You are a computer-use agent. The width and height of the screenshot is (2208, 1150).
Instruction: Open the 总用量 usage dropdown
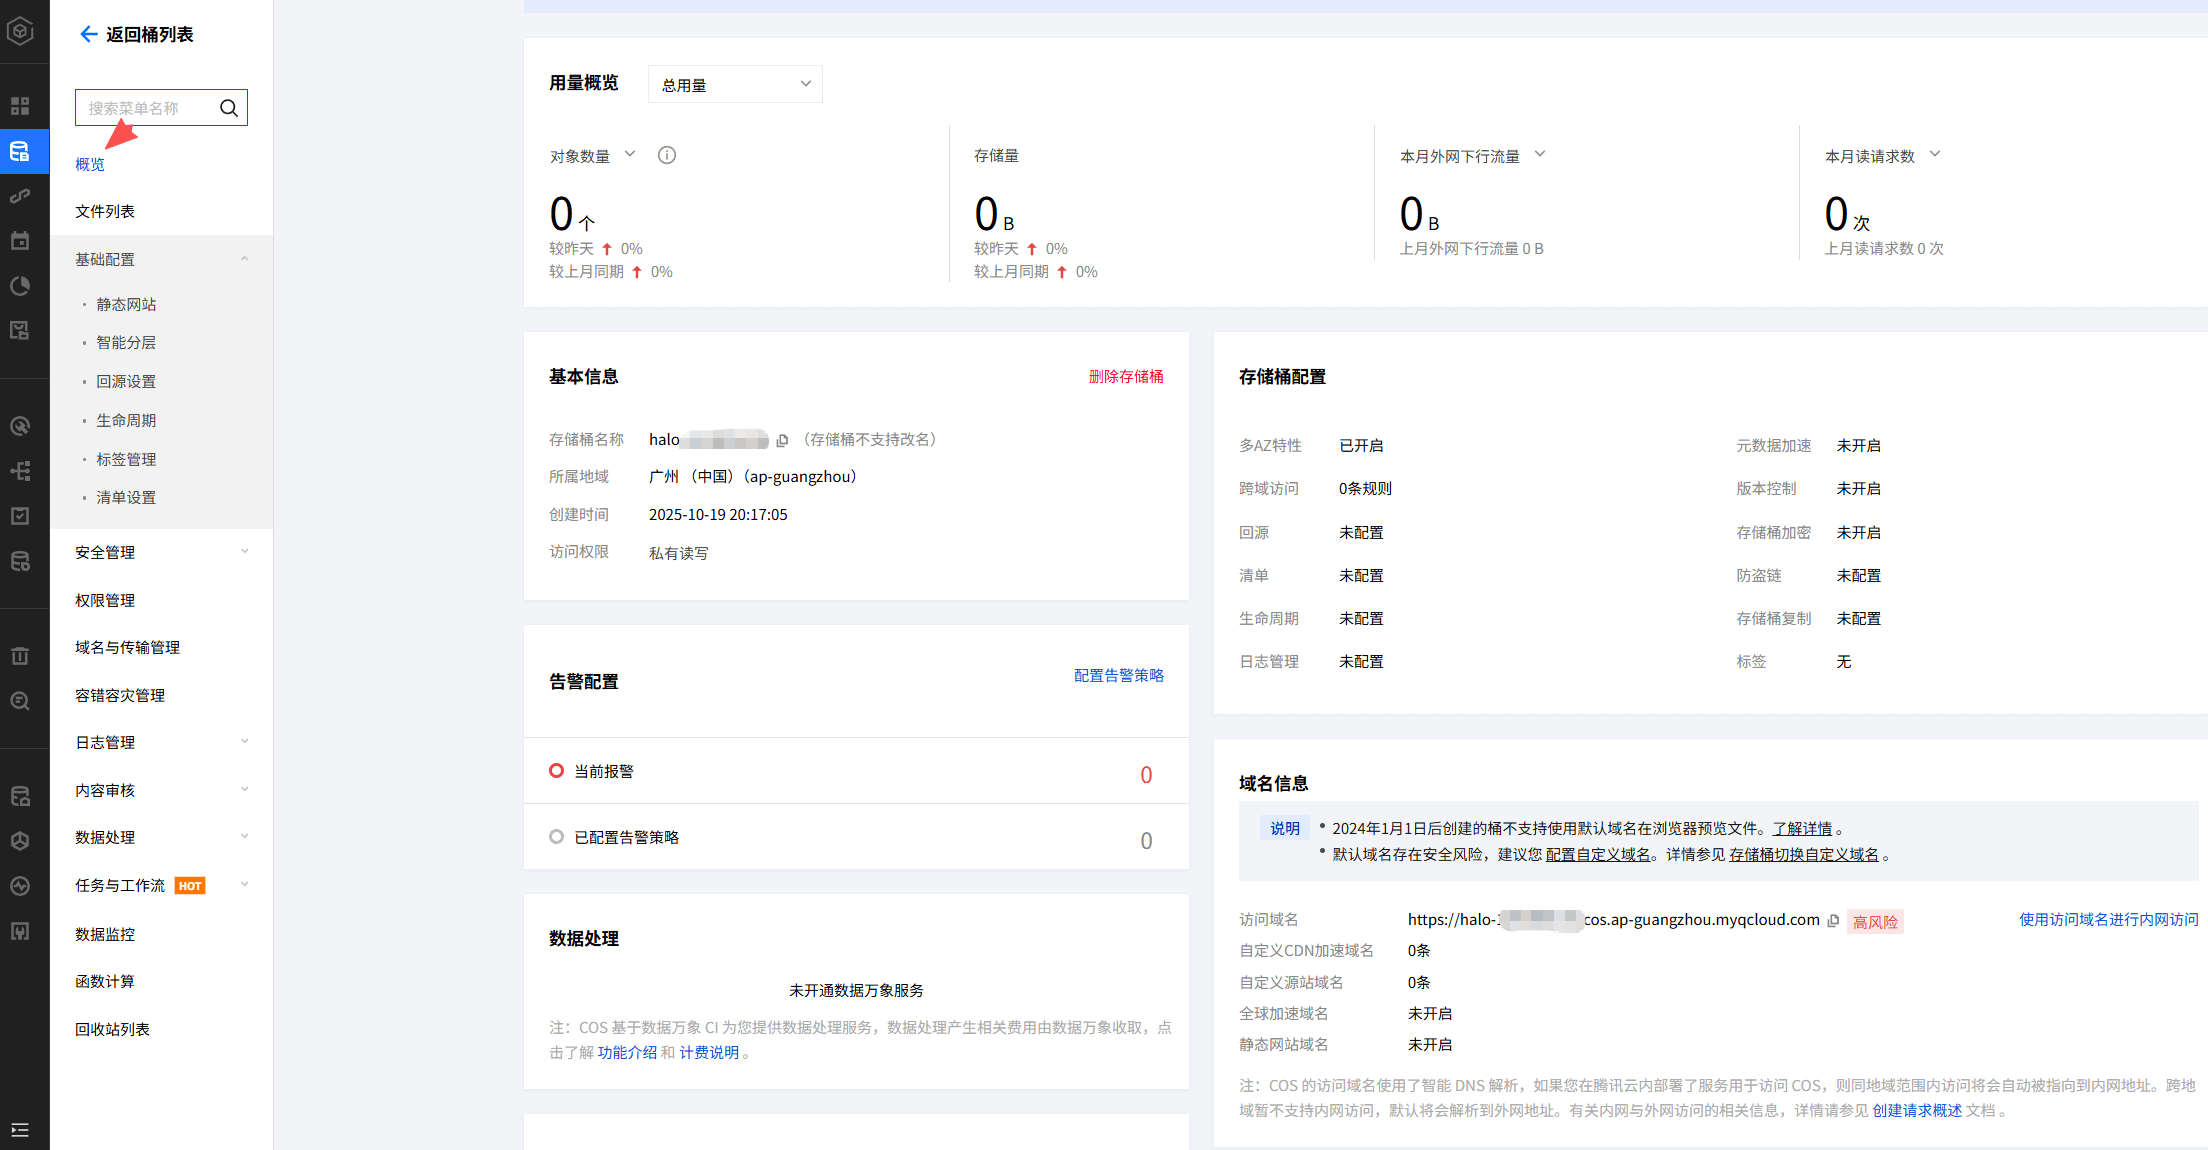point(735,85)
